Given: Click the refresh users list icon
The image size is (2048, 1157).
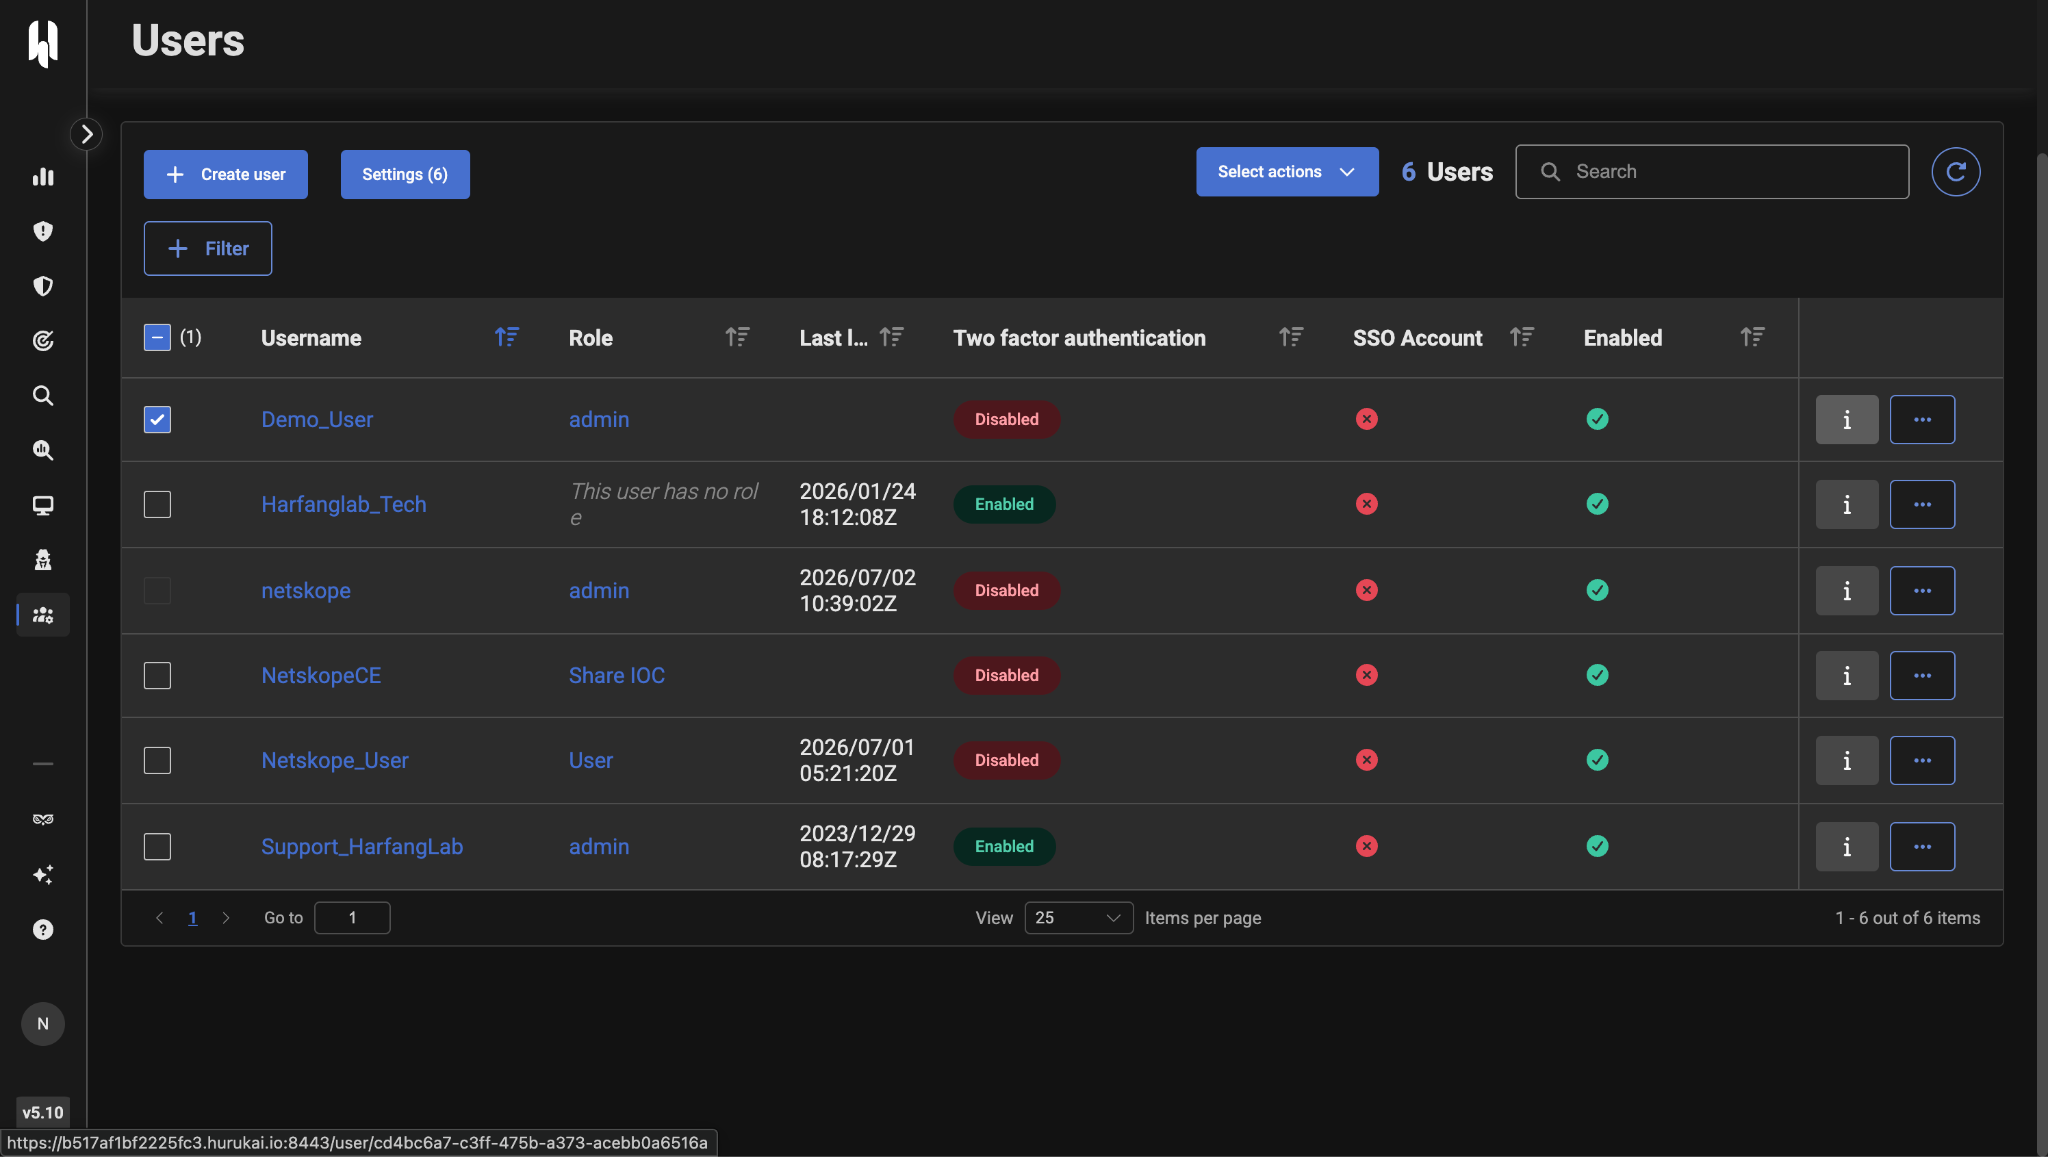Looking at the screenshot, I should point(1956,172).
